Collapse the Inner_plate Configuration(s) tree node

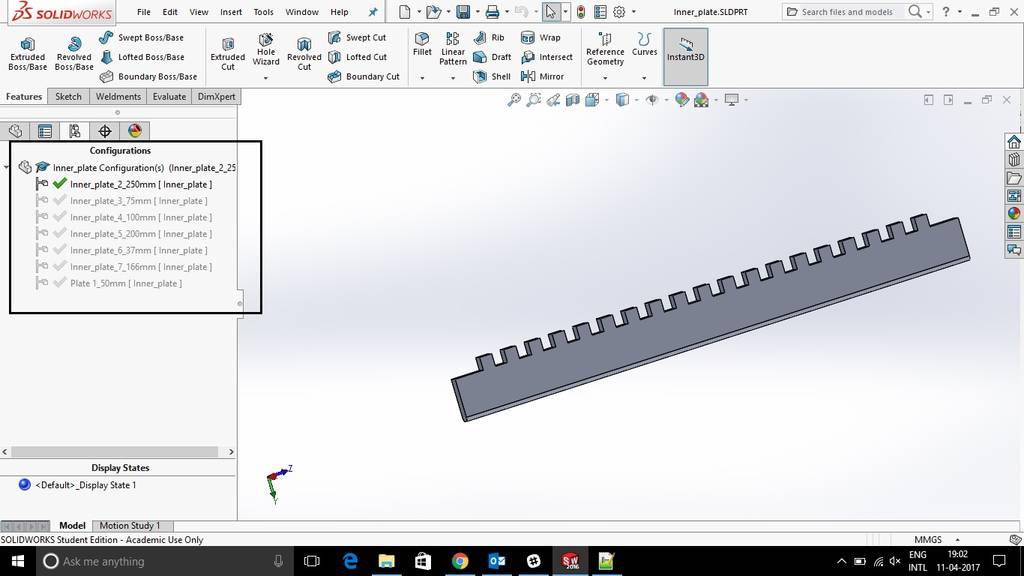[x=6, y=168]
